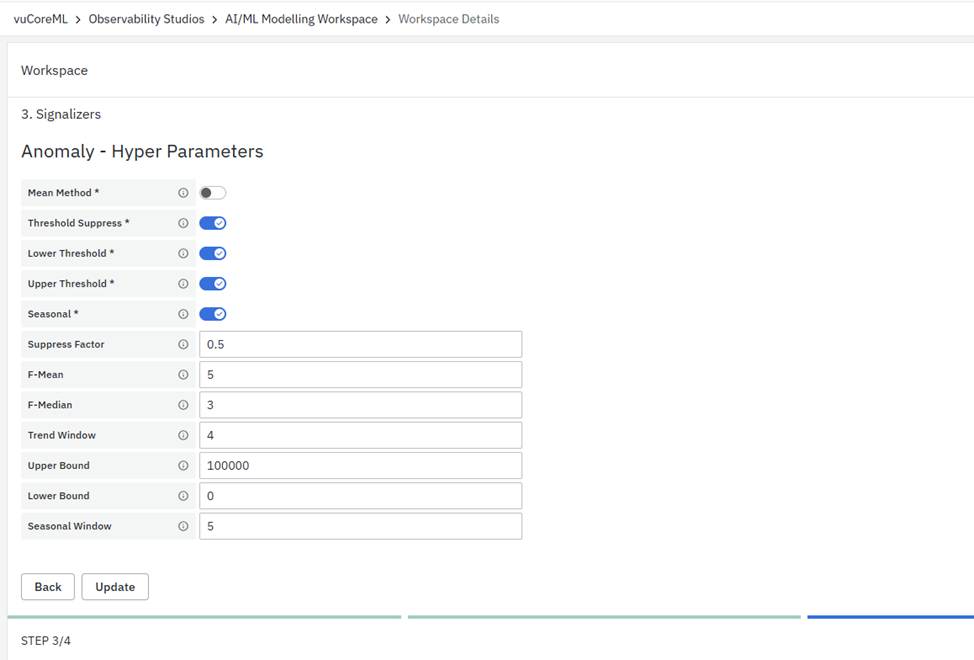Viewport: 974px width, 660px height.
Task: Navigate to AI/ML Modelling Workspace breadcrumb
Action: 301,19
